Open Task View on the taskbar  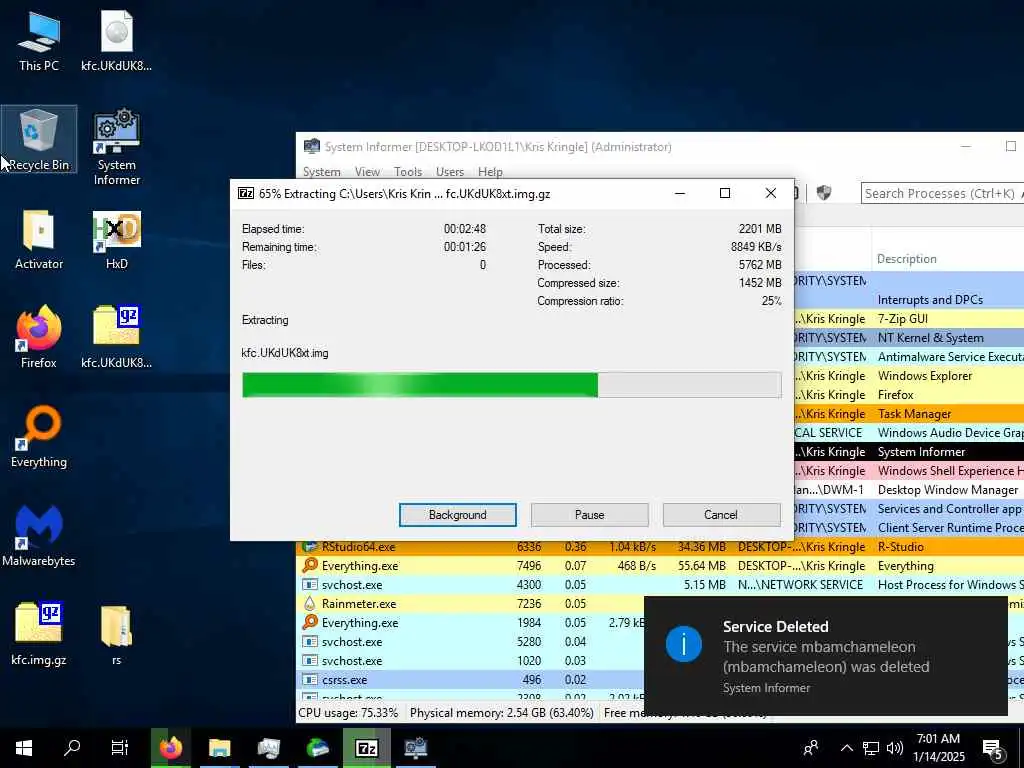pos(120,748)
